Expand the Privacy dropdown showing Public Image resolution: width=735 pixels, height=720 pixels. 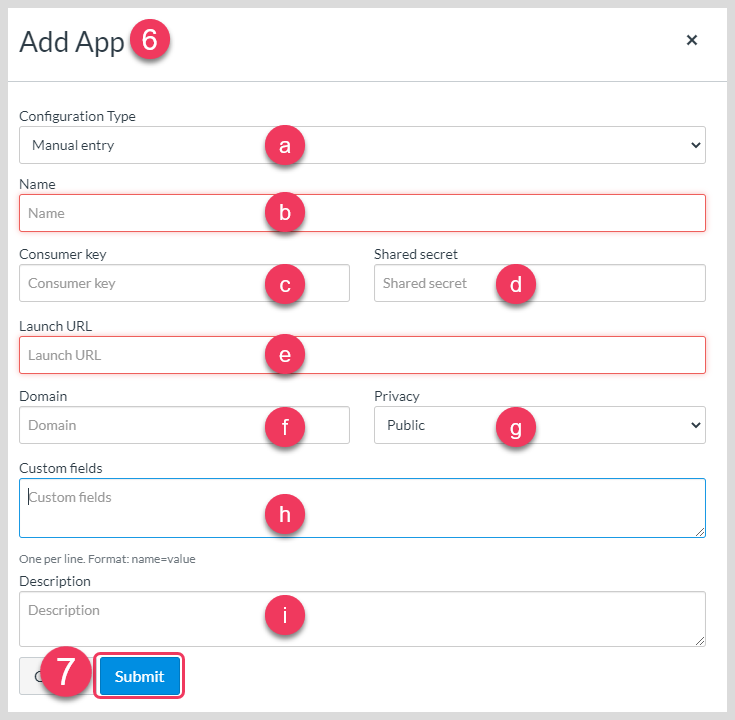point(540,425)
